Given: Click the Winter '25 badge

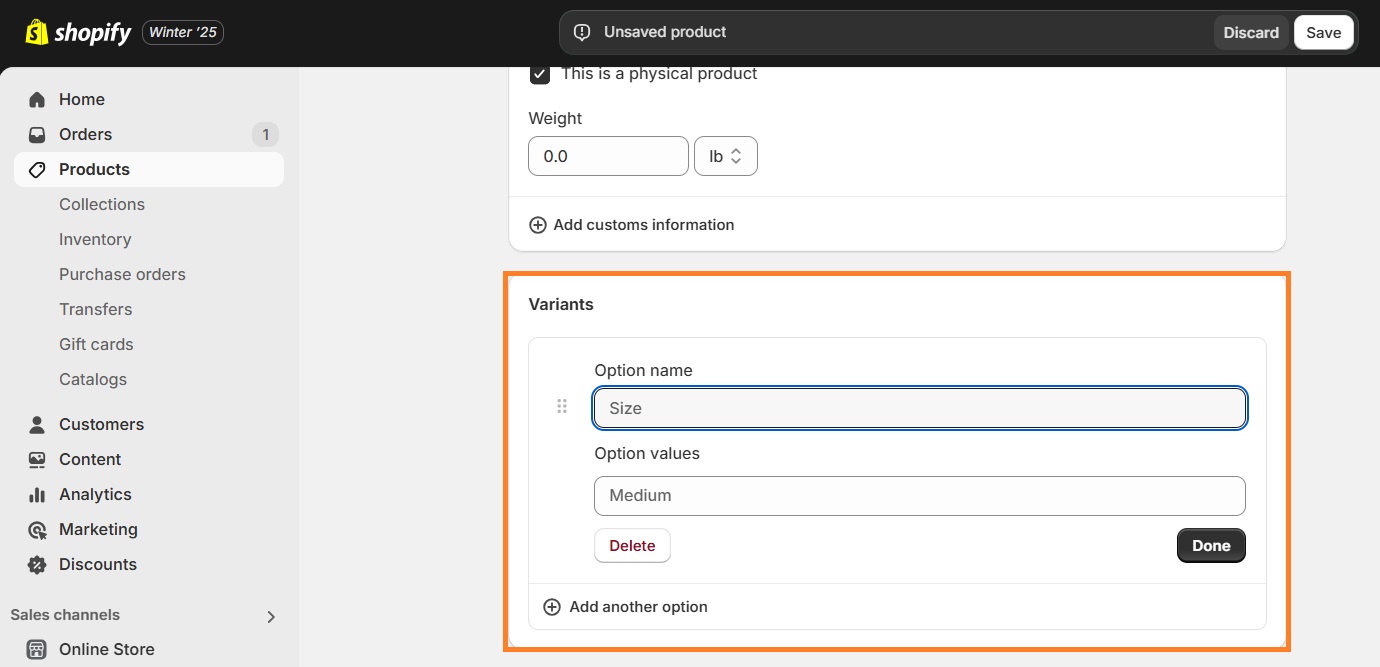Looking at the screenshot, I should point(182,32).
